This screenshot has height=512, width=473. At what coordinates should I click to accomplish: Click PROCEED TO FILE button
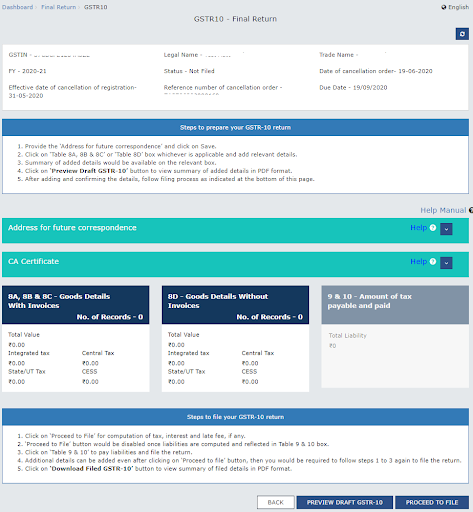point(432,502)
